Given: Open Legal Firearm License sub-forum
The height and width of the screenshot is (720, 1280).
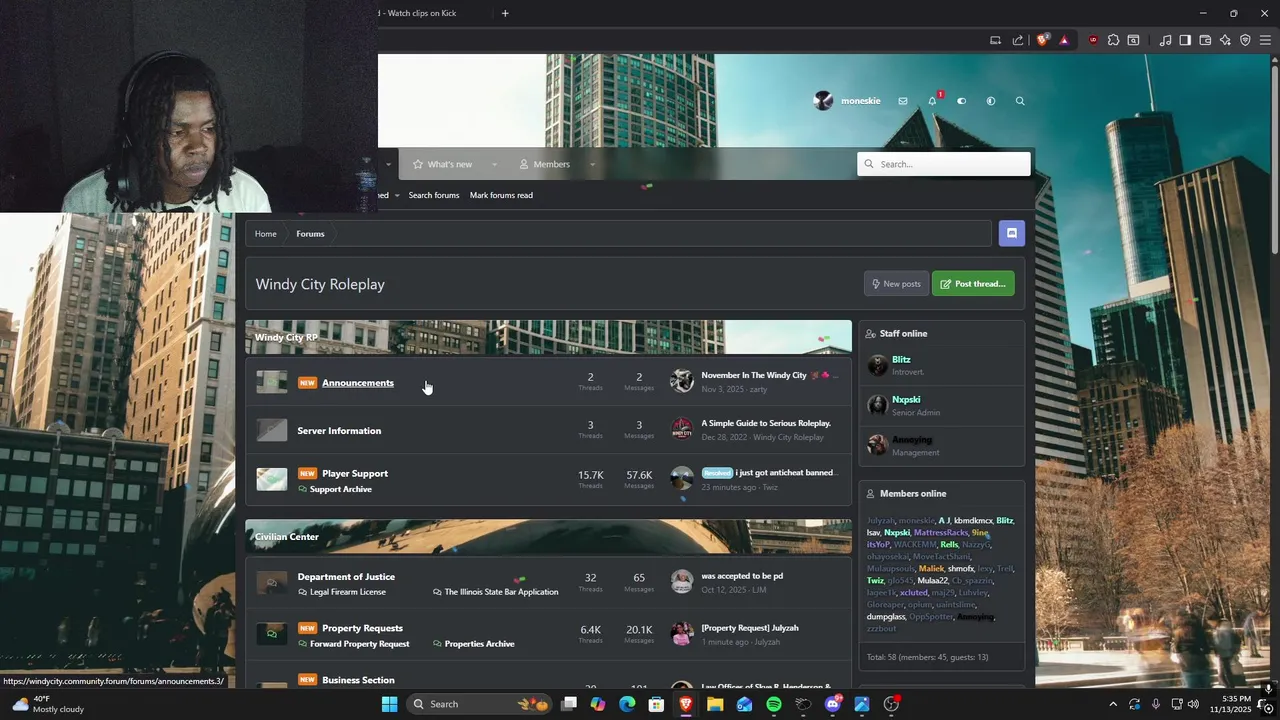Looking at the screenshot, I should click(x=348, y=592).
